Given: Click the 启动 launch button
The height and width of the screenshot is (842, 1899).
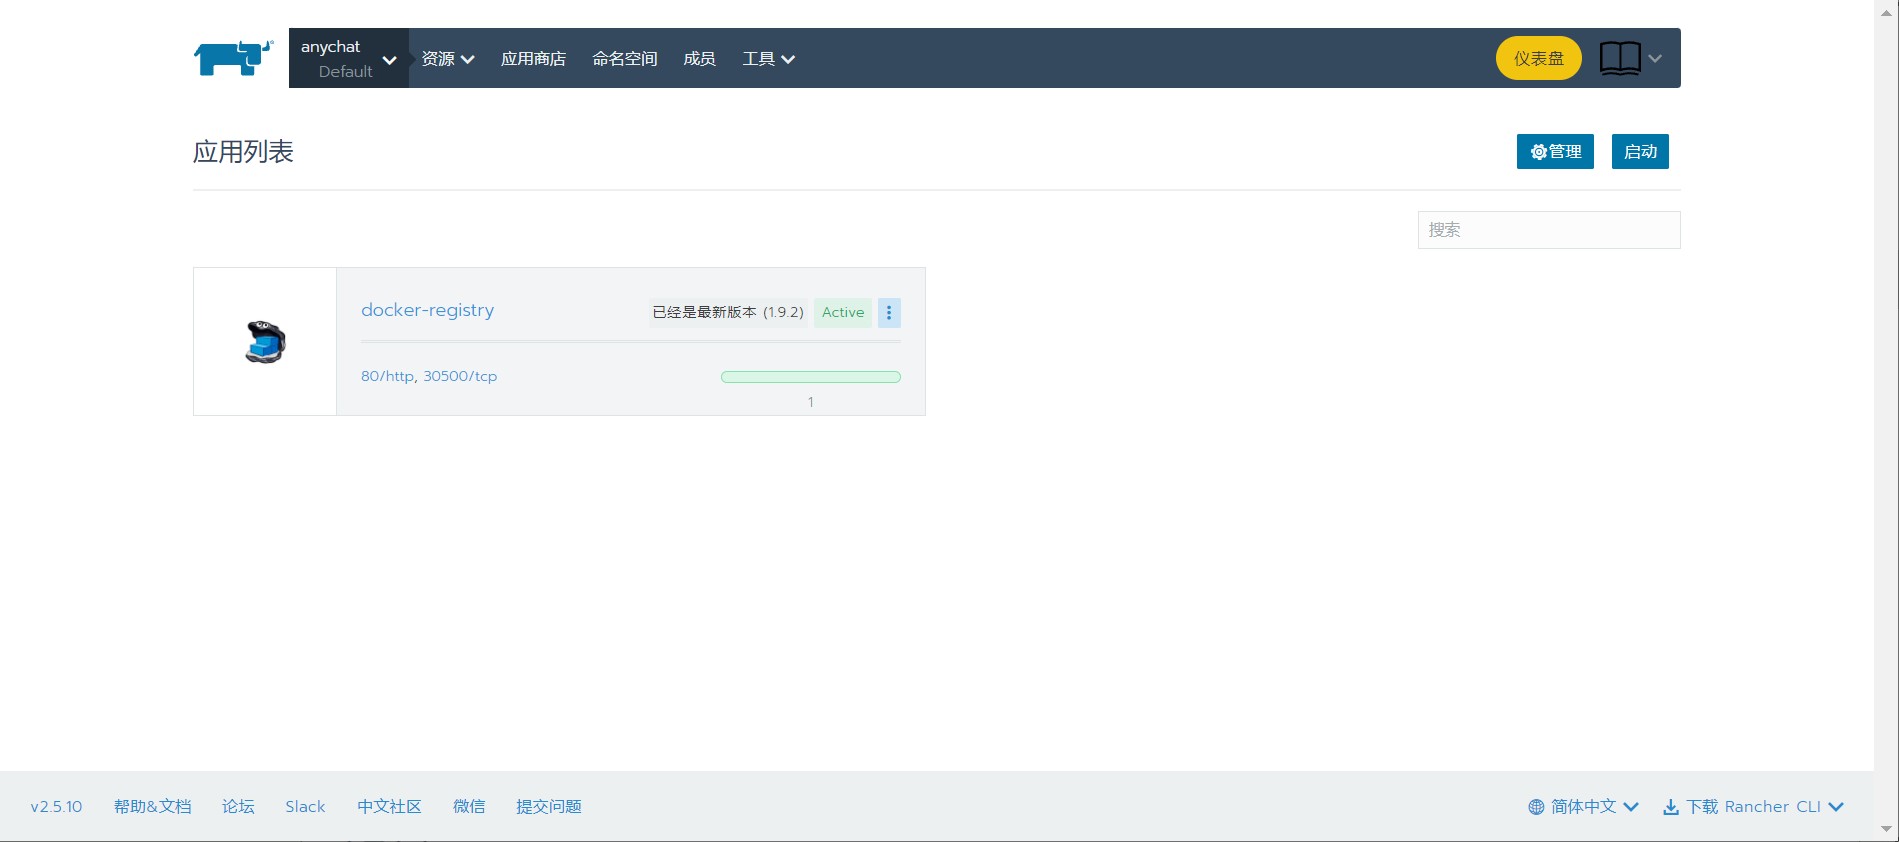Looking at the screenshot, I should (1640, 151).
